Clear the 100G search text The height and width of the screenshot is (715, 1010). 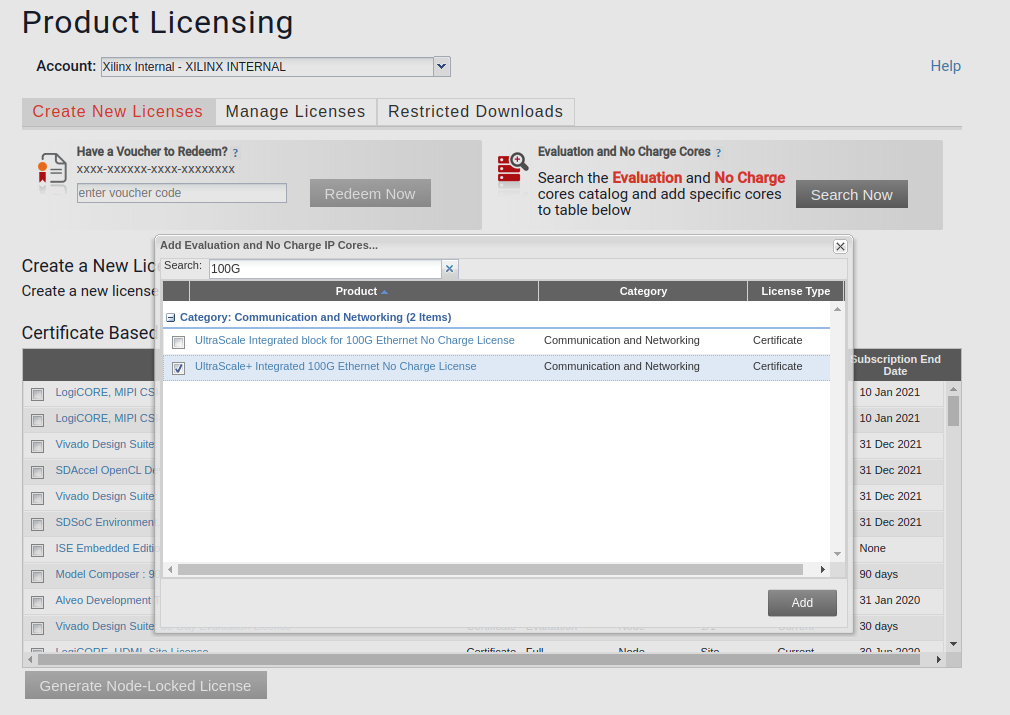pos(450,269)
